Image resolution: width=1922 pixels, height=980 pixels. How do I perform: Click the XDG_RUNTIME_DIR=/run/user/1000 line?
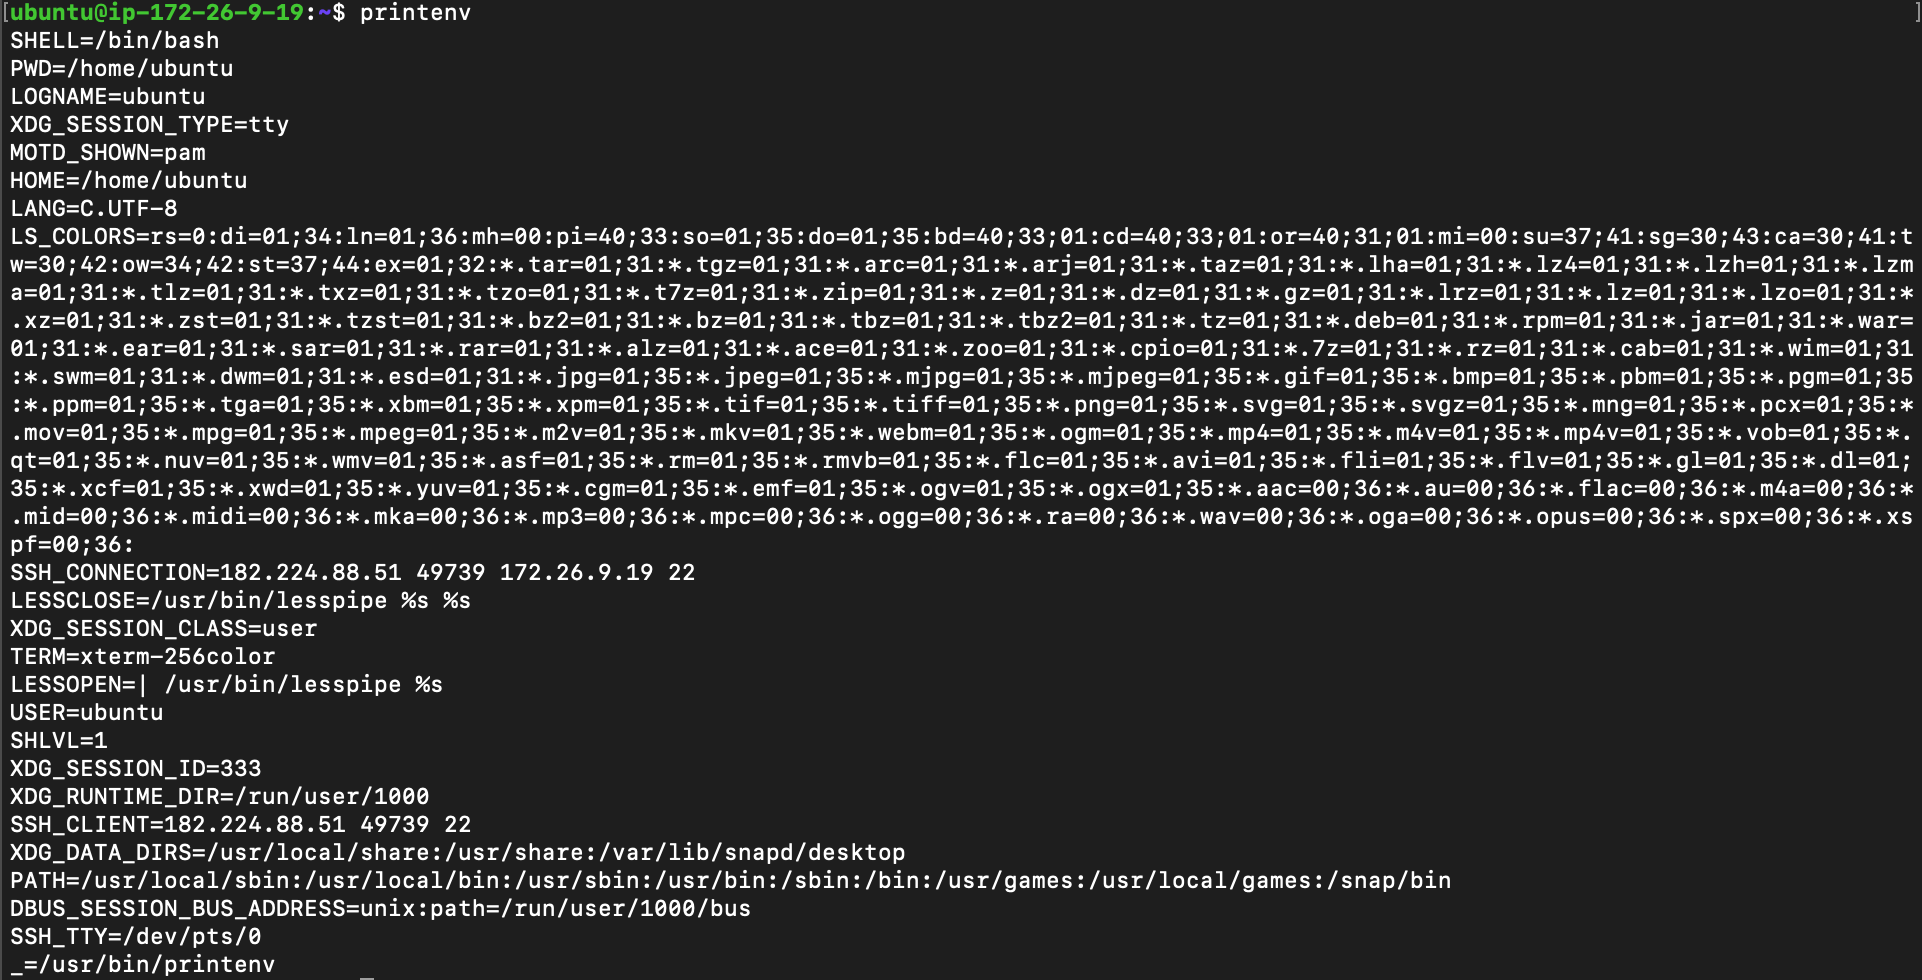(x=220, y=797)
